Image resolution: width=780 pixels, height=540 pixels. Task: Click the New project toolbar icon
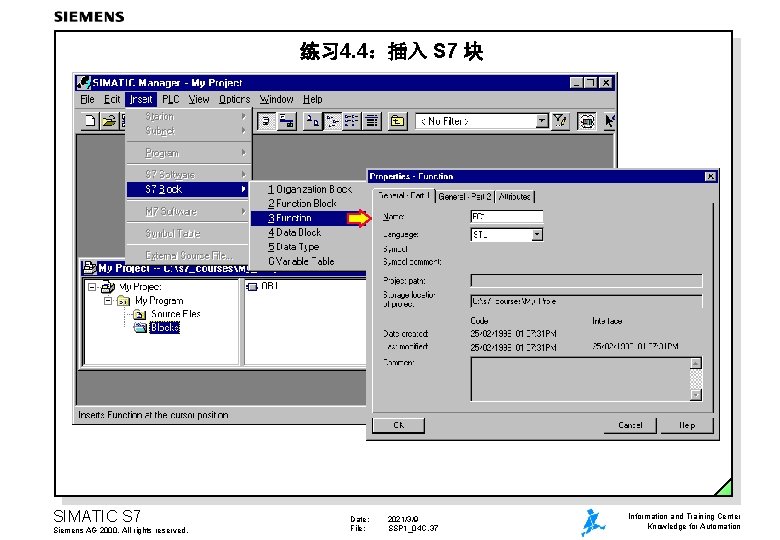tap(90, 121)
